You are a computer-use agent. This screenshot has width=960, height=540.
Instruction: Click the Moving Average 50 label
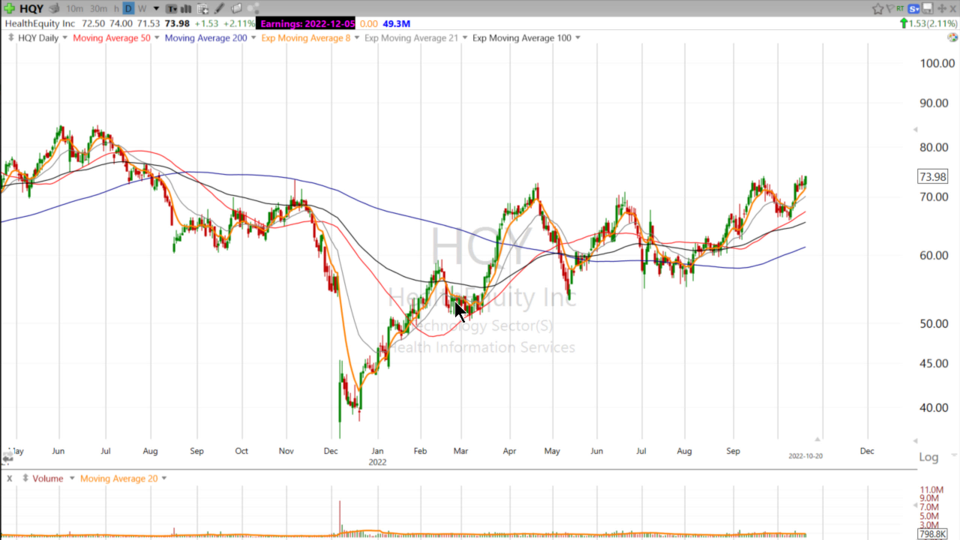pos(111,38)
